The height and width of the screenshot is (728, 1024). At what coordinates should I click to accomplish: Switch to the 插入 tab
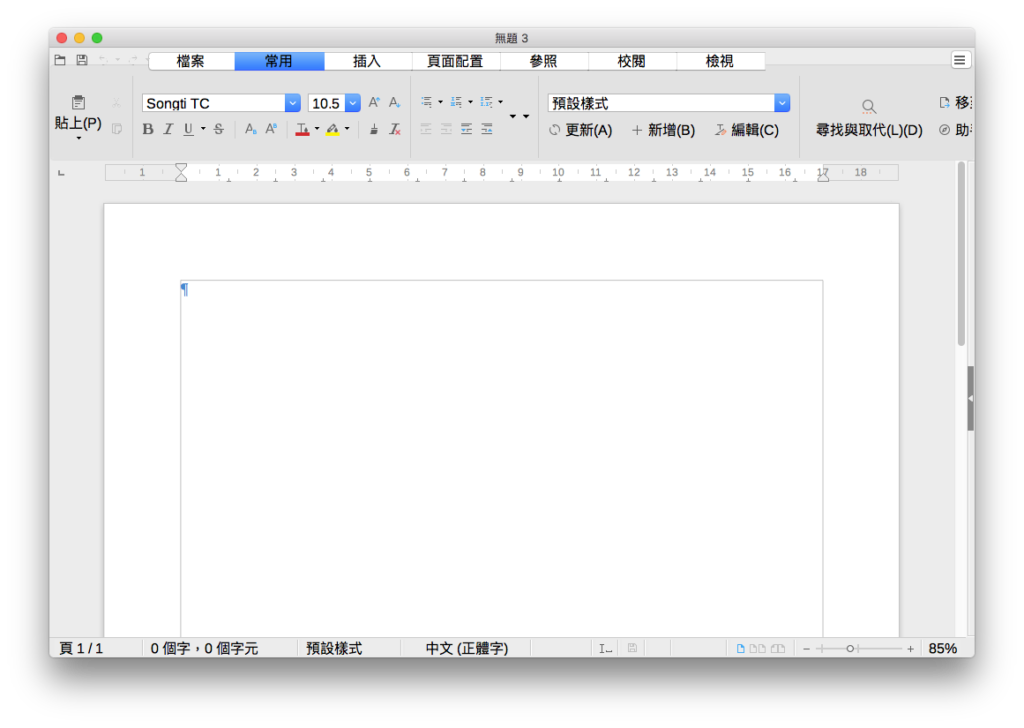tap(367, 61)
